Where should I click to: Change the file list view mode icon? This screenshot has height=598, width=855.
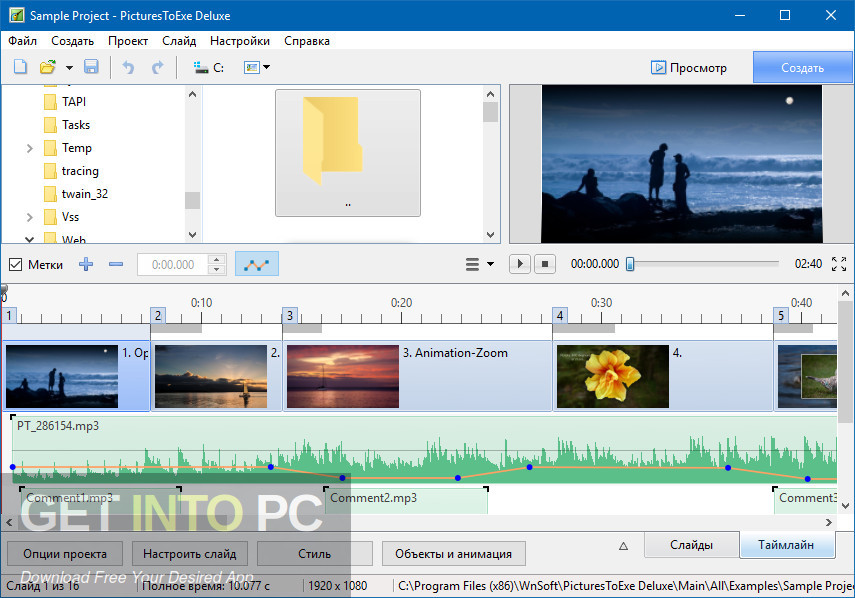[251, 68]
